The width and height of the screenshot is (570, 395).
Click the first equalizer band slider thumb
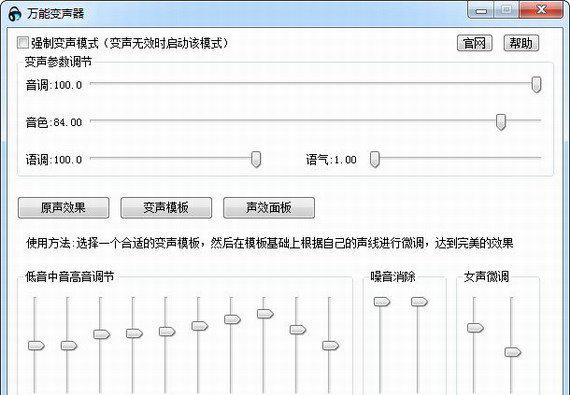click(x=36, y=345)
